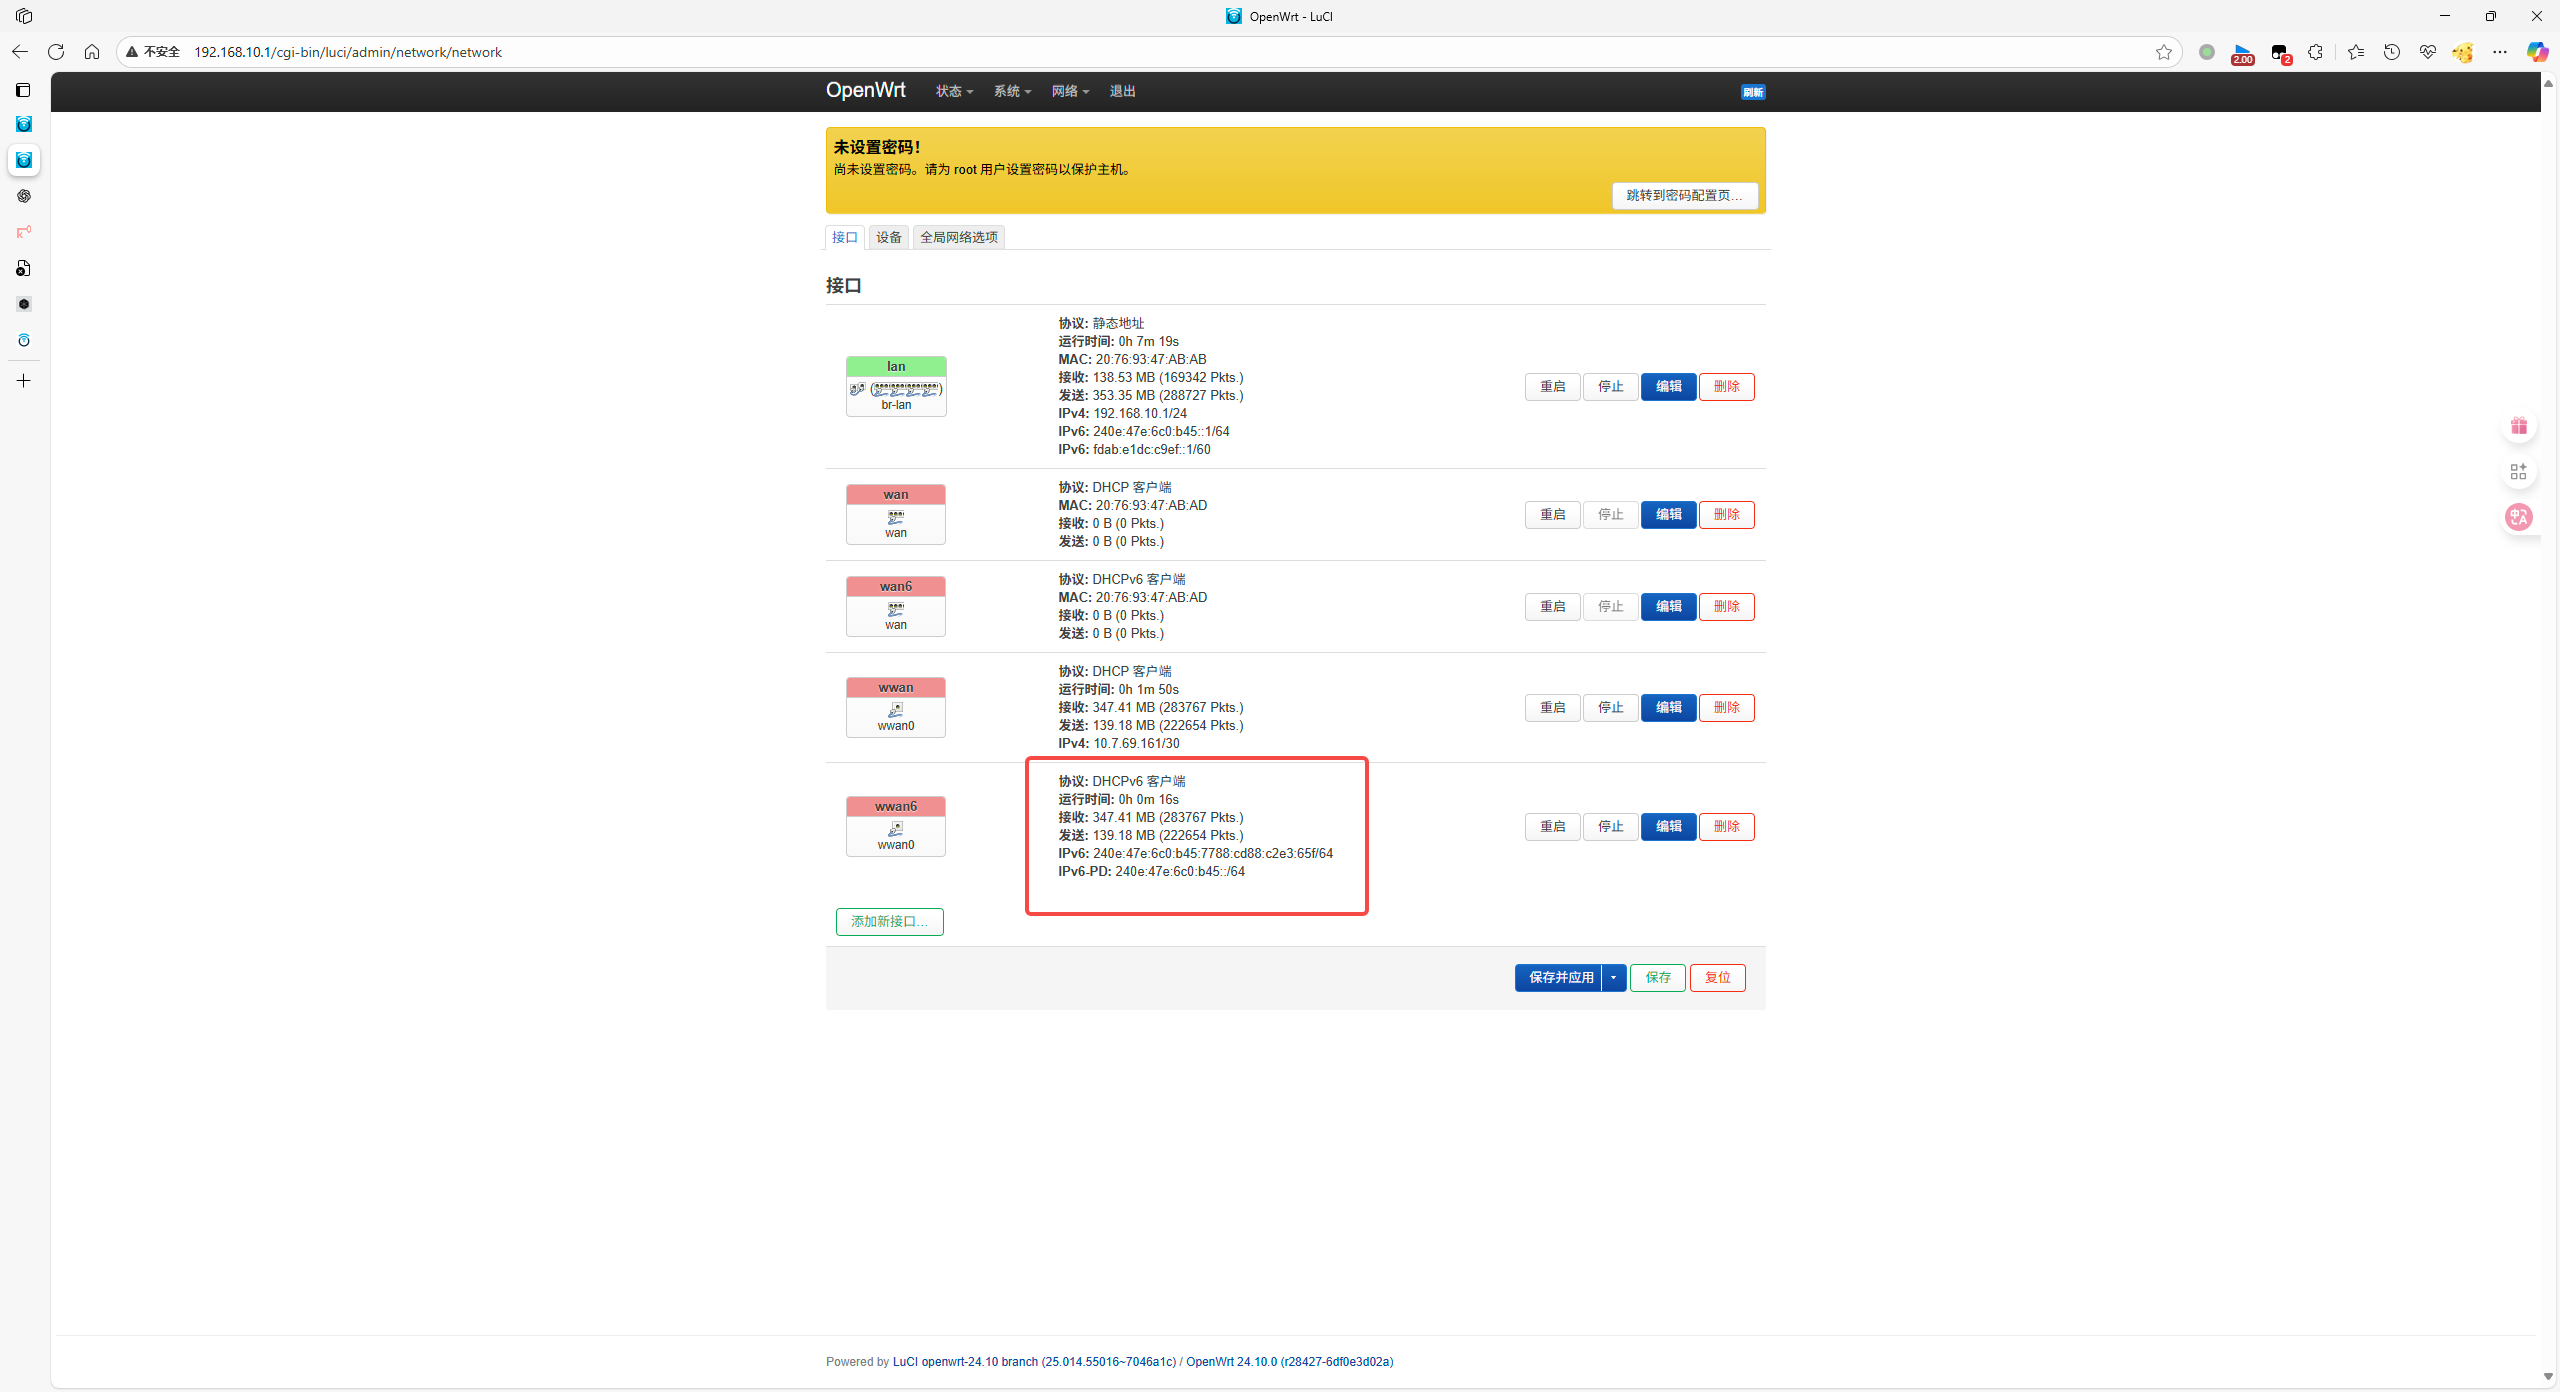The image size is (2560, 1392).
Task: Delete the wwan6 interface
Action: 1727,827
